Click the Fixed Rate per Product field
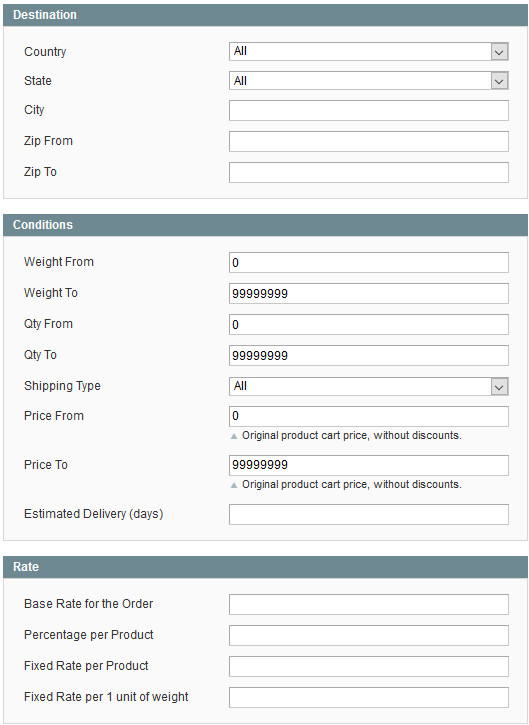Screen dimensions: 529x725 369,666
